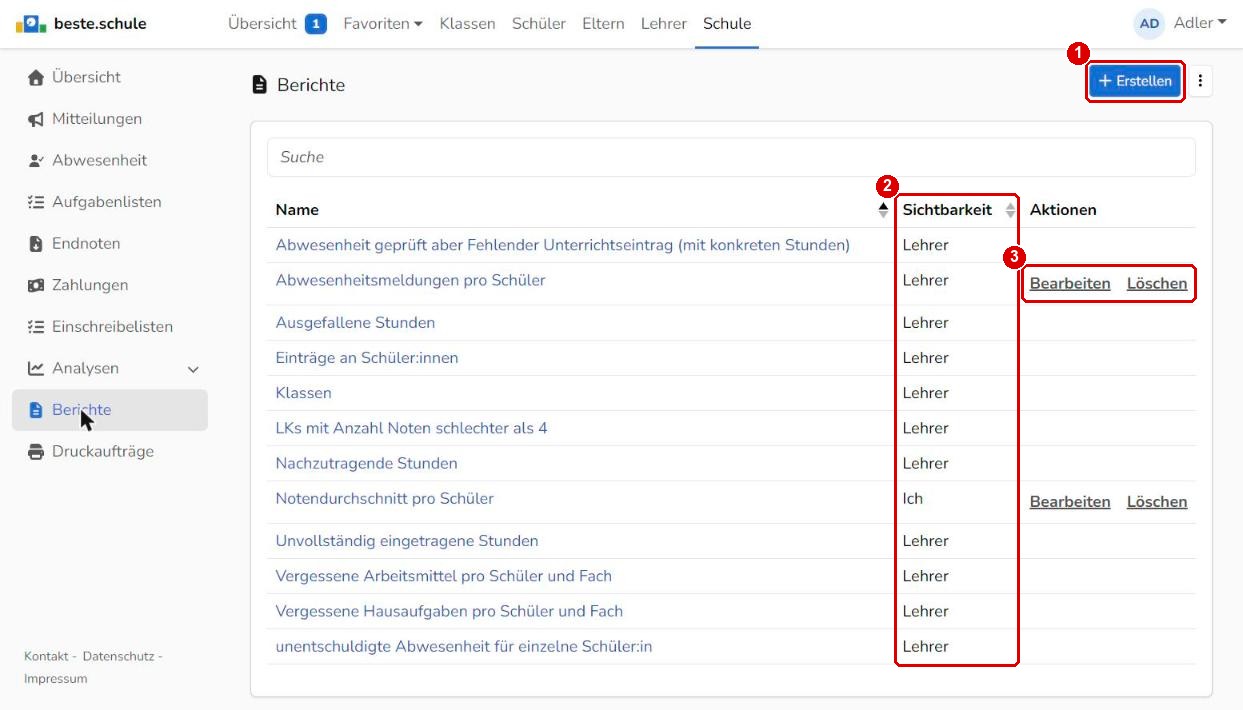Image resolution: width=1243 pixels, height=710 pixels.
Task: Click the Zahlungen banknote icon
Action: pyautogui.click(x=36, y=285)
